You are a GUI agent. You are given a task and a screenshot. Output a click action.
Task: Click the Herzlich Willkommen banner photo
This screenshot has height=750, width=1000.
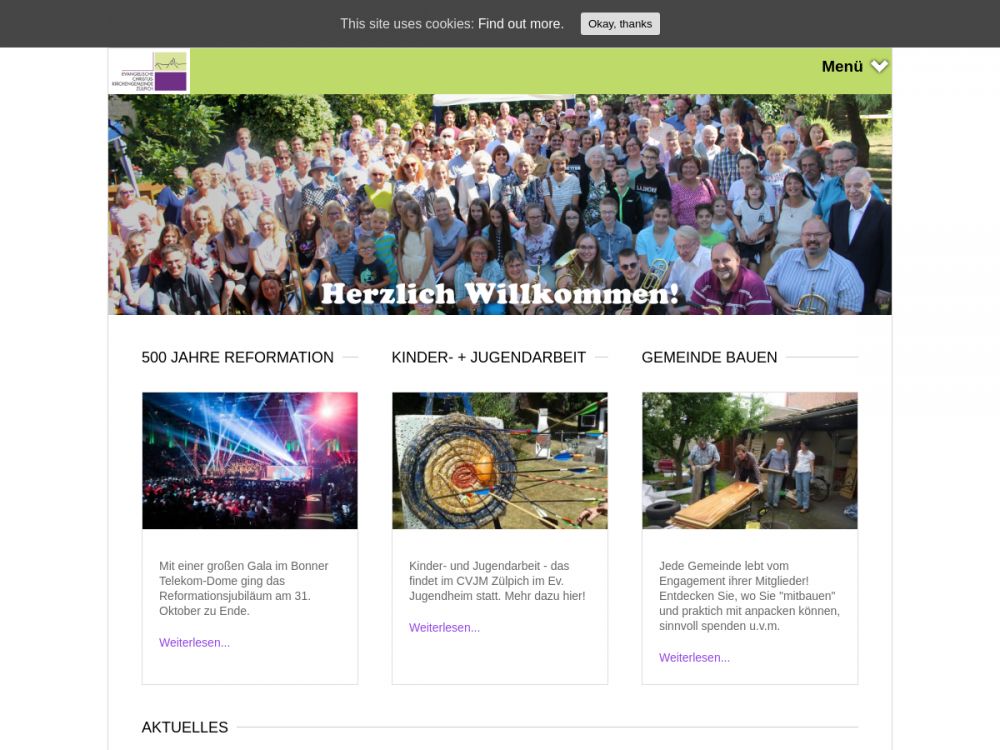(x=500, y=205)
